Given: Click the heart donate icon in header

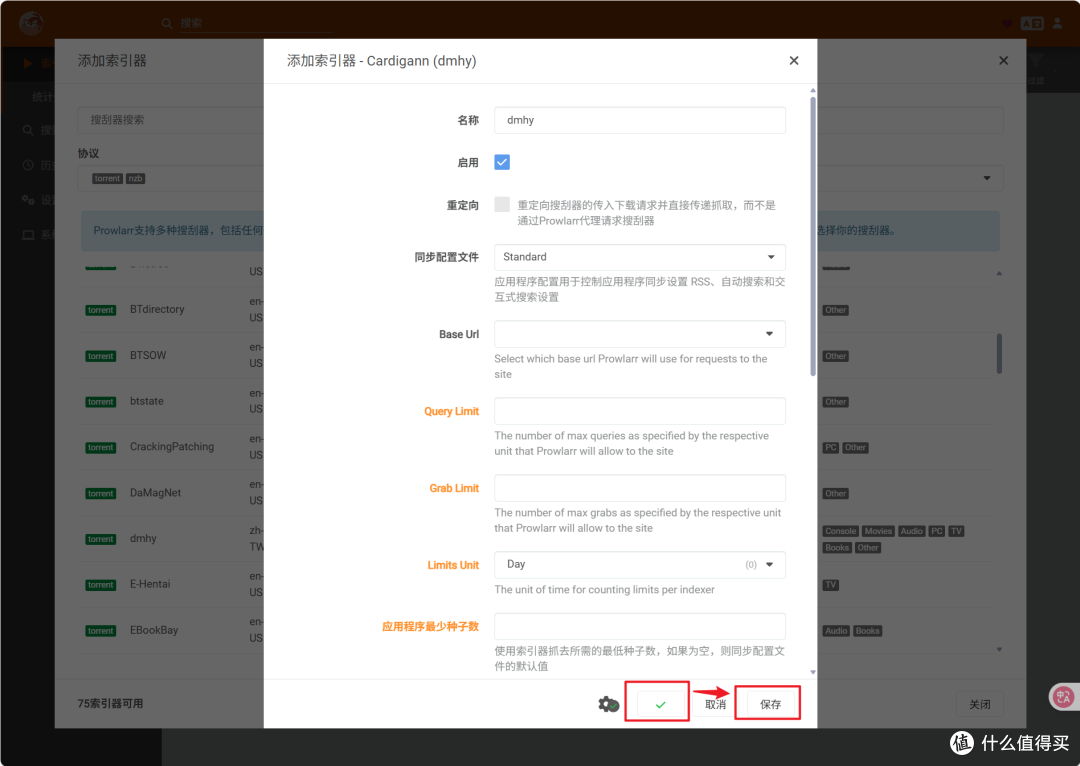Looking at the screenshot, I should 1007,23.
